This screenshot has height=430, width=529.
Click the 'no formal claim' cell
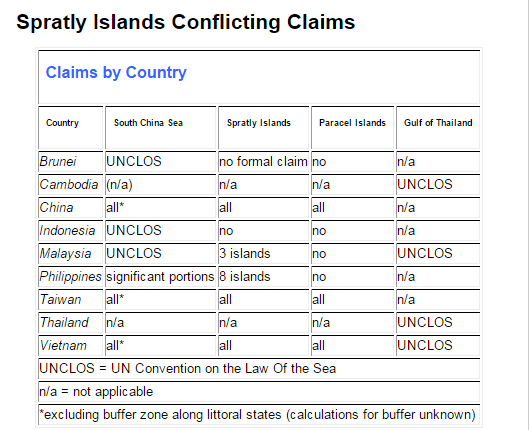pyautogui.click(x=263, y=162)
